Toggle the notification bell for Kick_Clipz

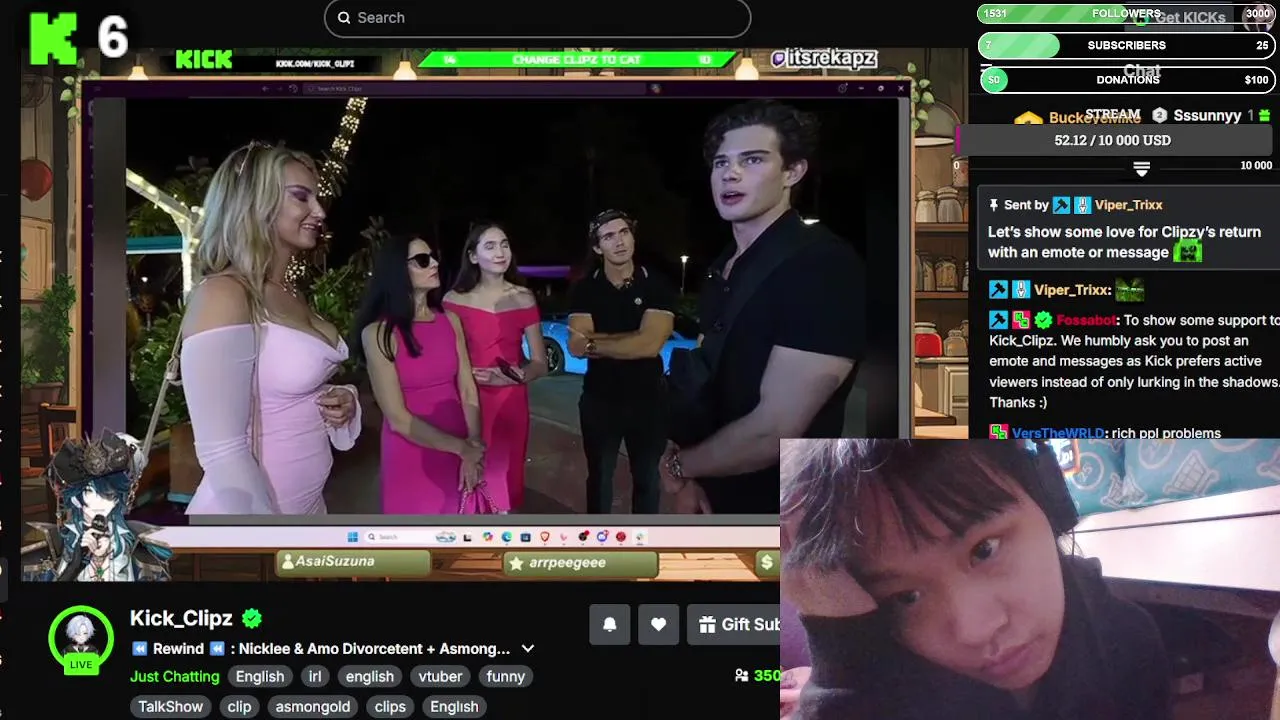coord(609,625)
